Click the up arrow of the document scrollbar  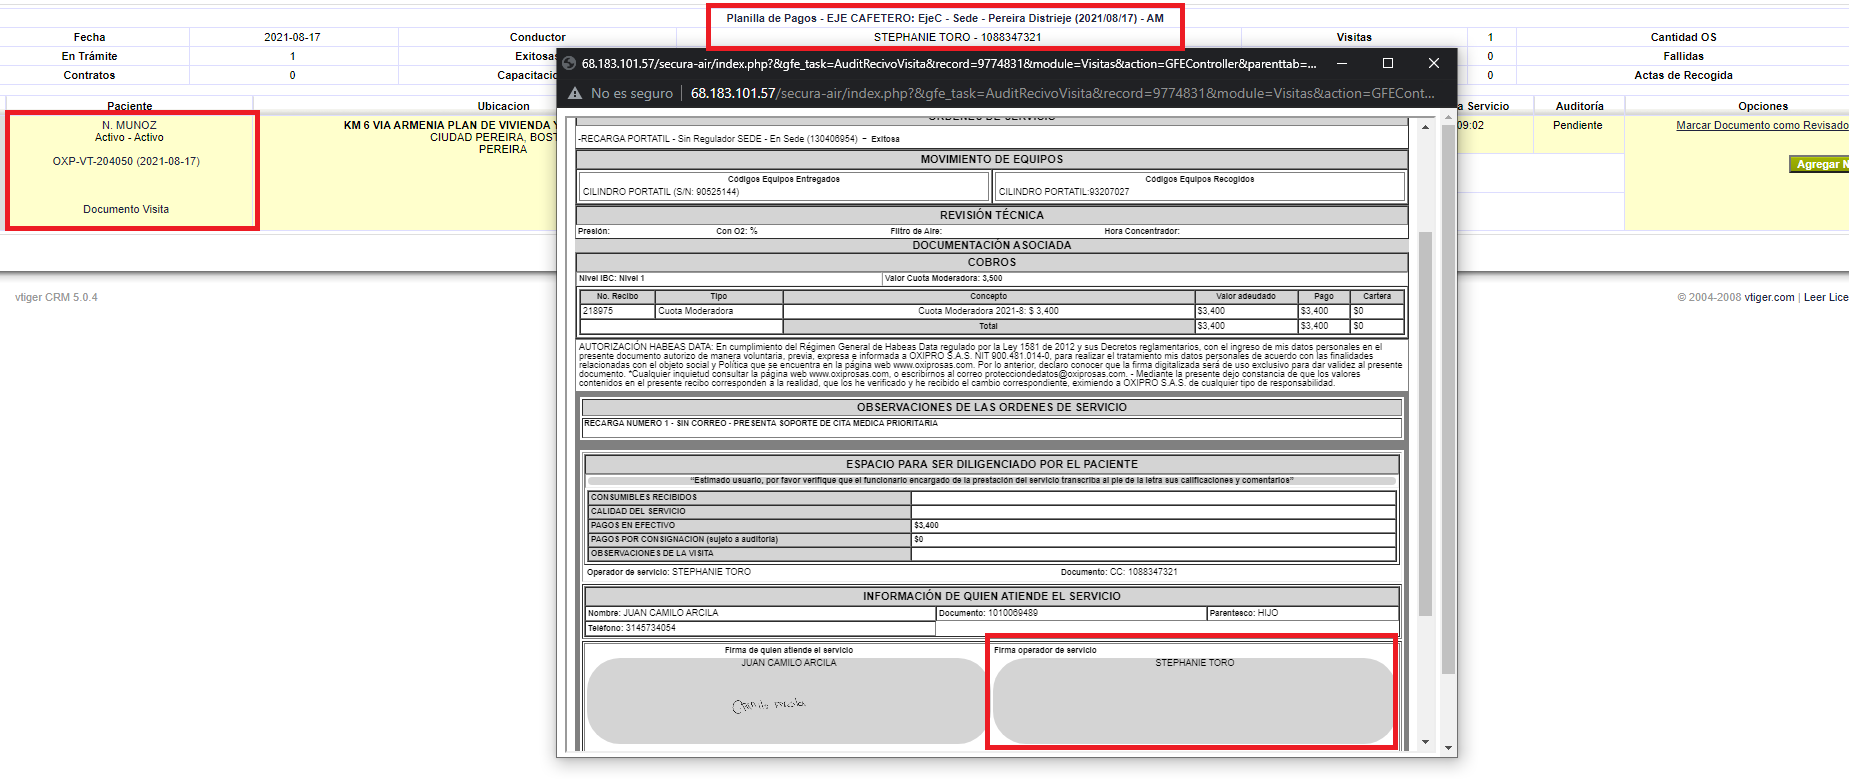[1425, 127]
